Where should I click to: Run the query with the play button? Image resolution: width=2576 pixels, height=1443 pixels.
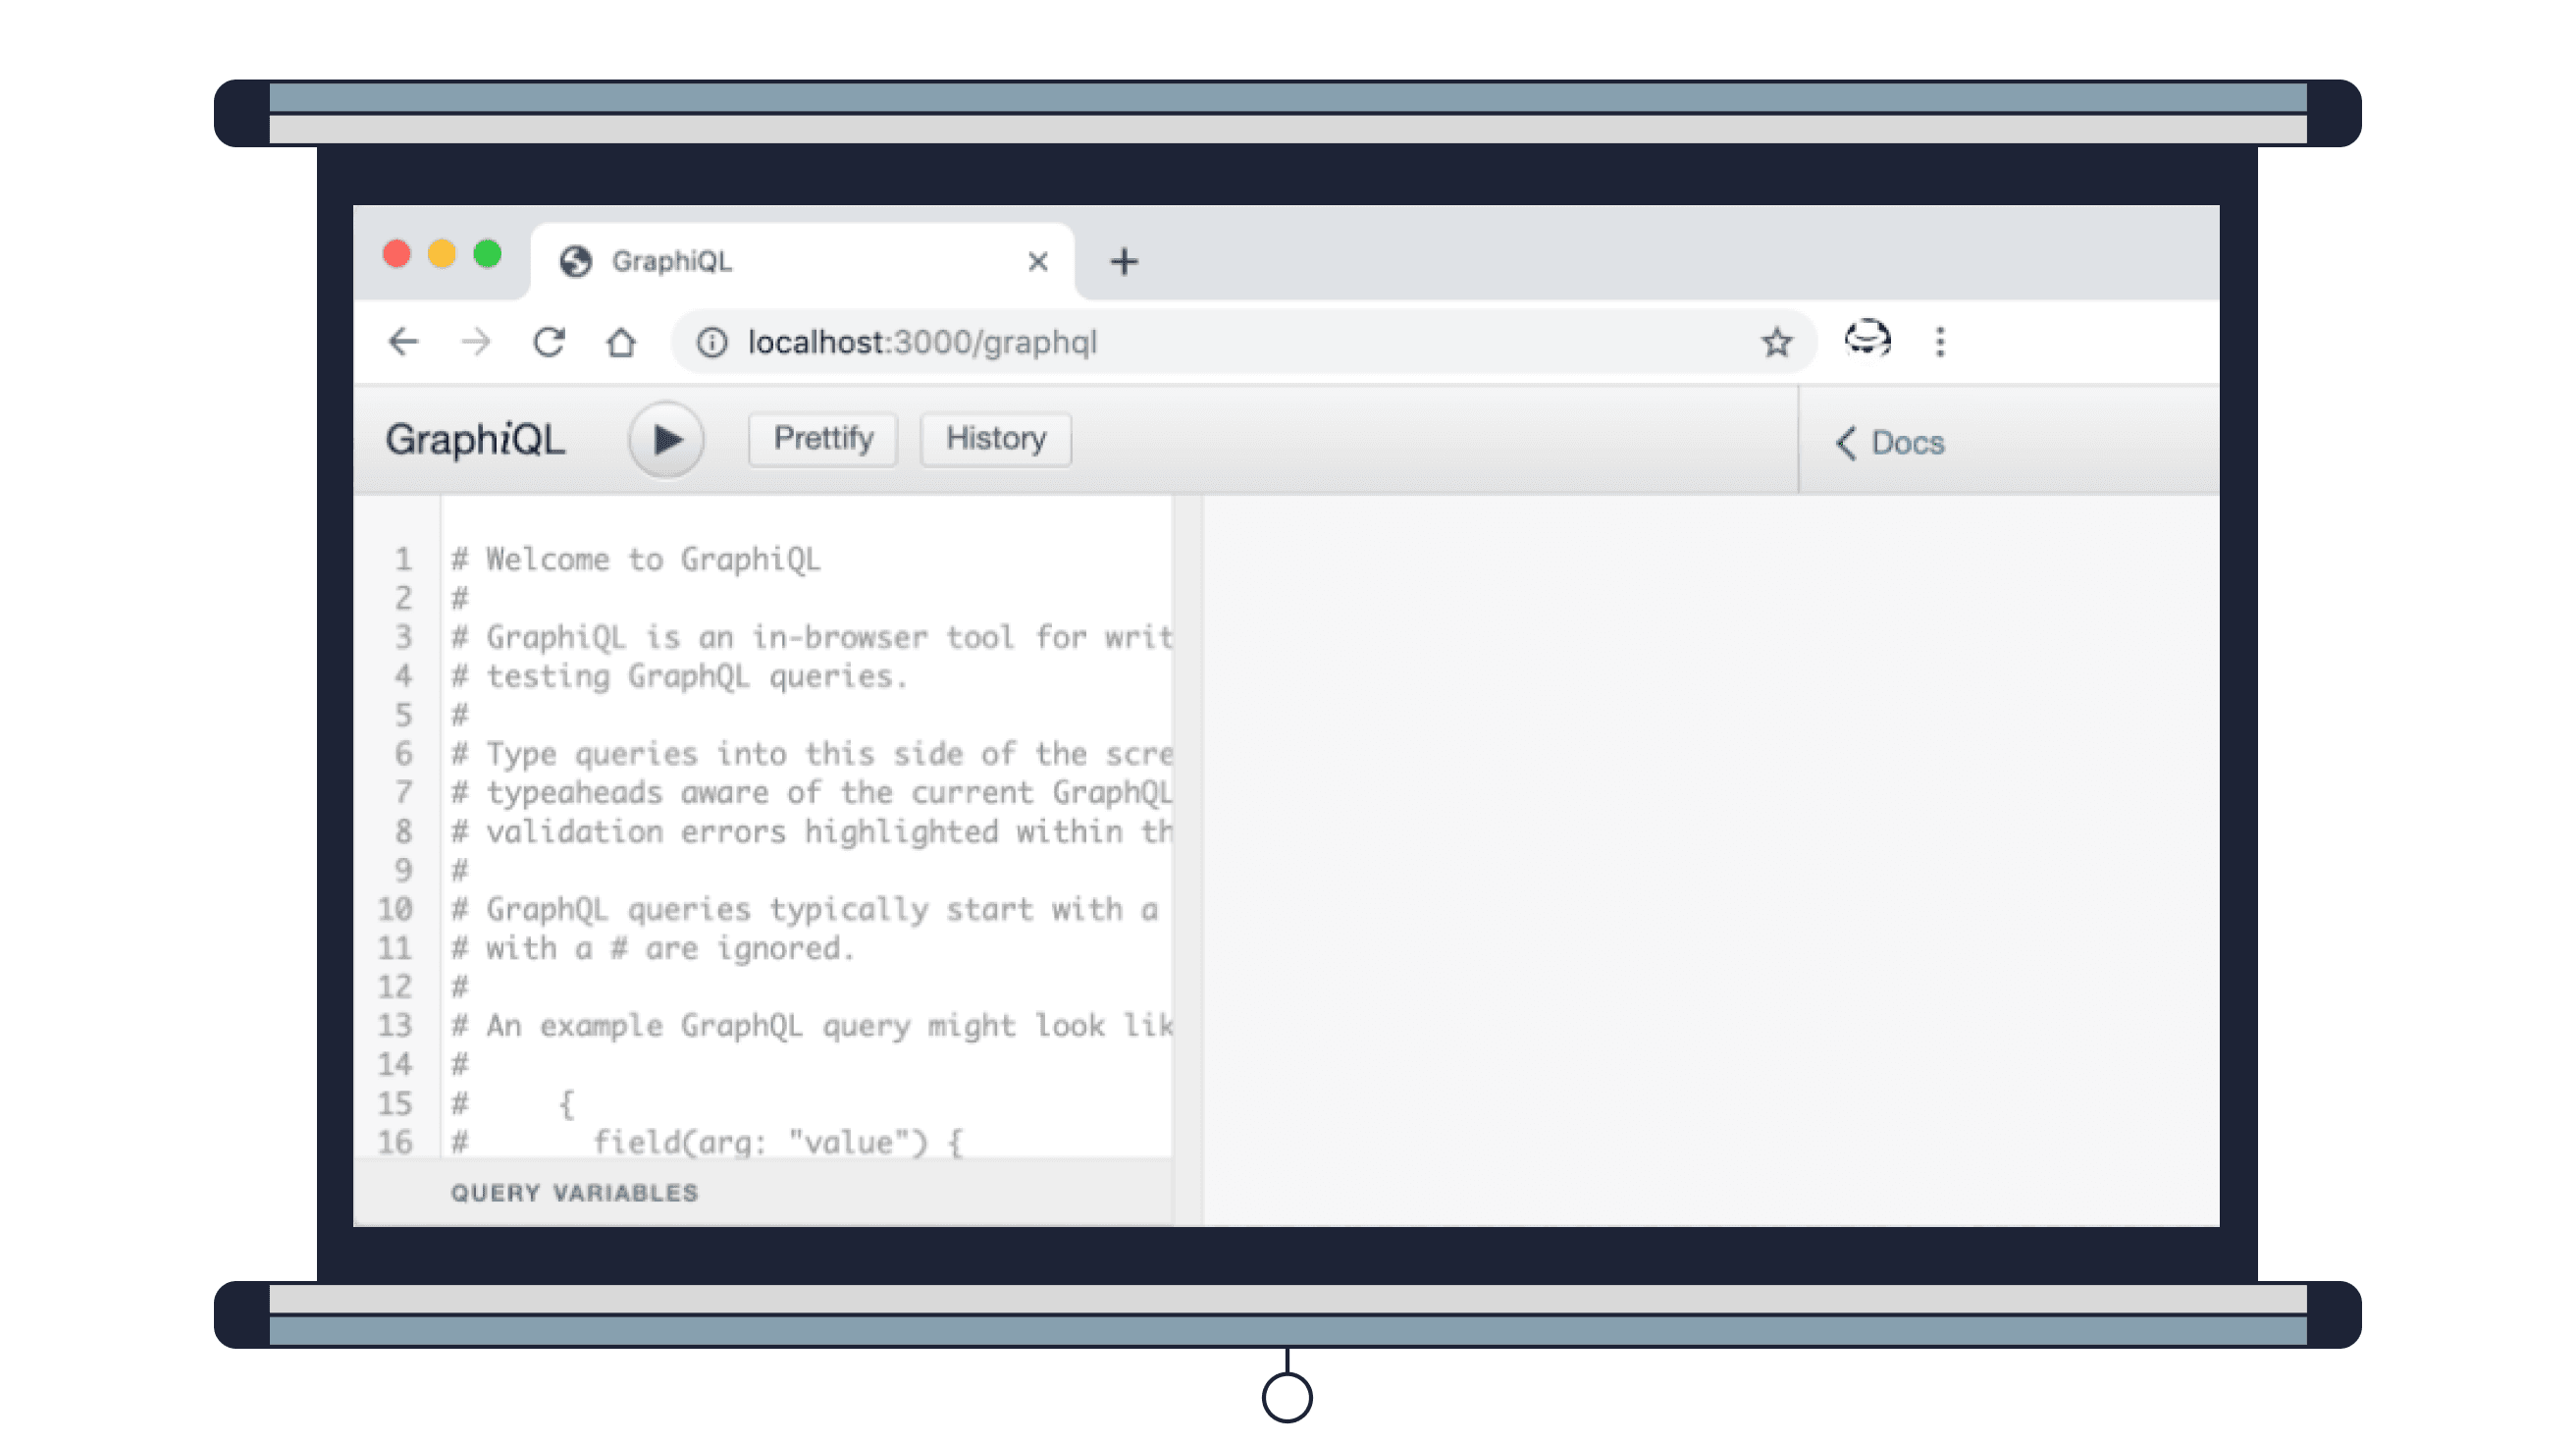666,439
